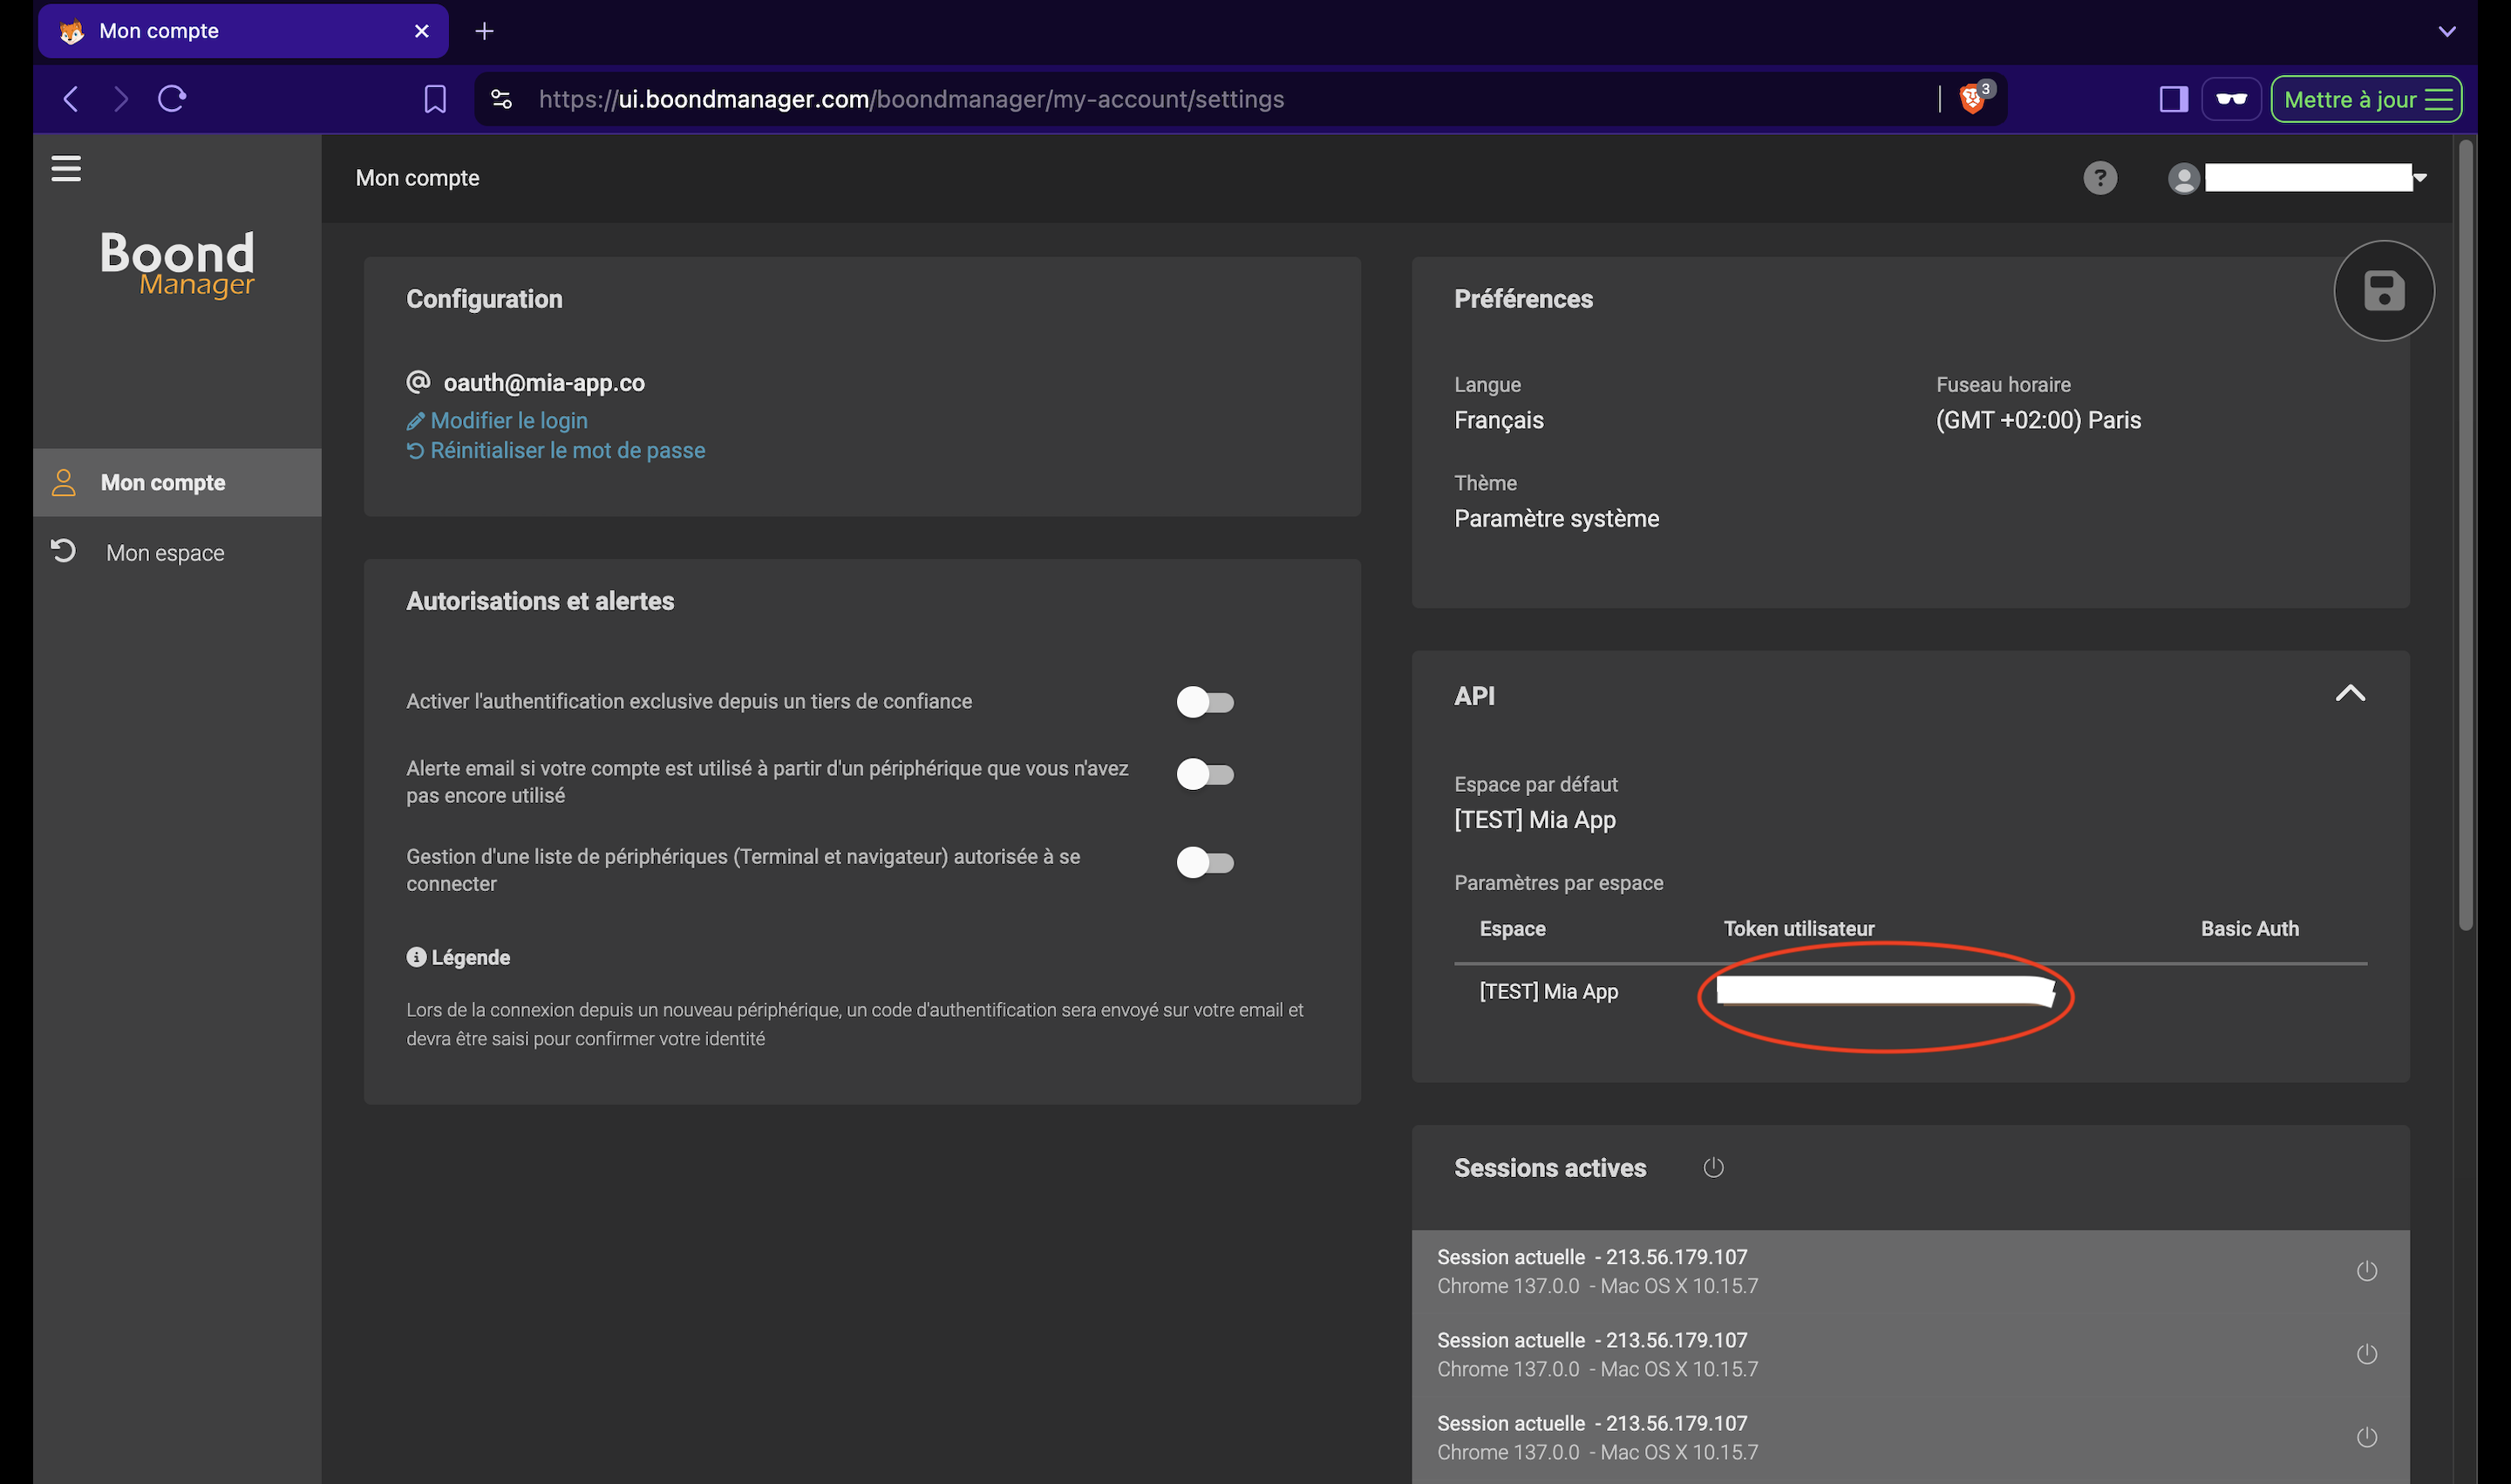The height and width of the screenshot is (1484, 2511).
Task: Click the Token utilisateur column header
Action: (x=1798, y=929)
